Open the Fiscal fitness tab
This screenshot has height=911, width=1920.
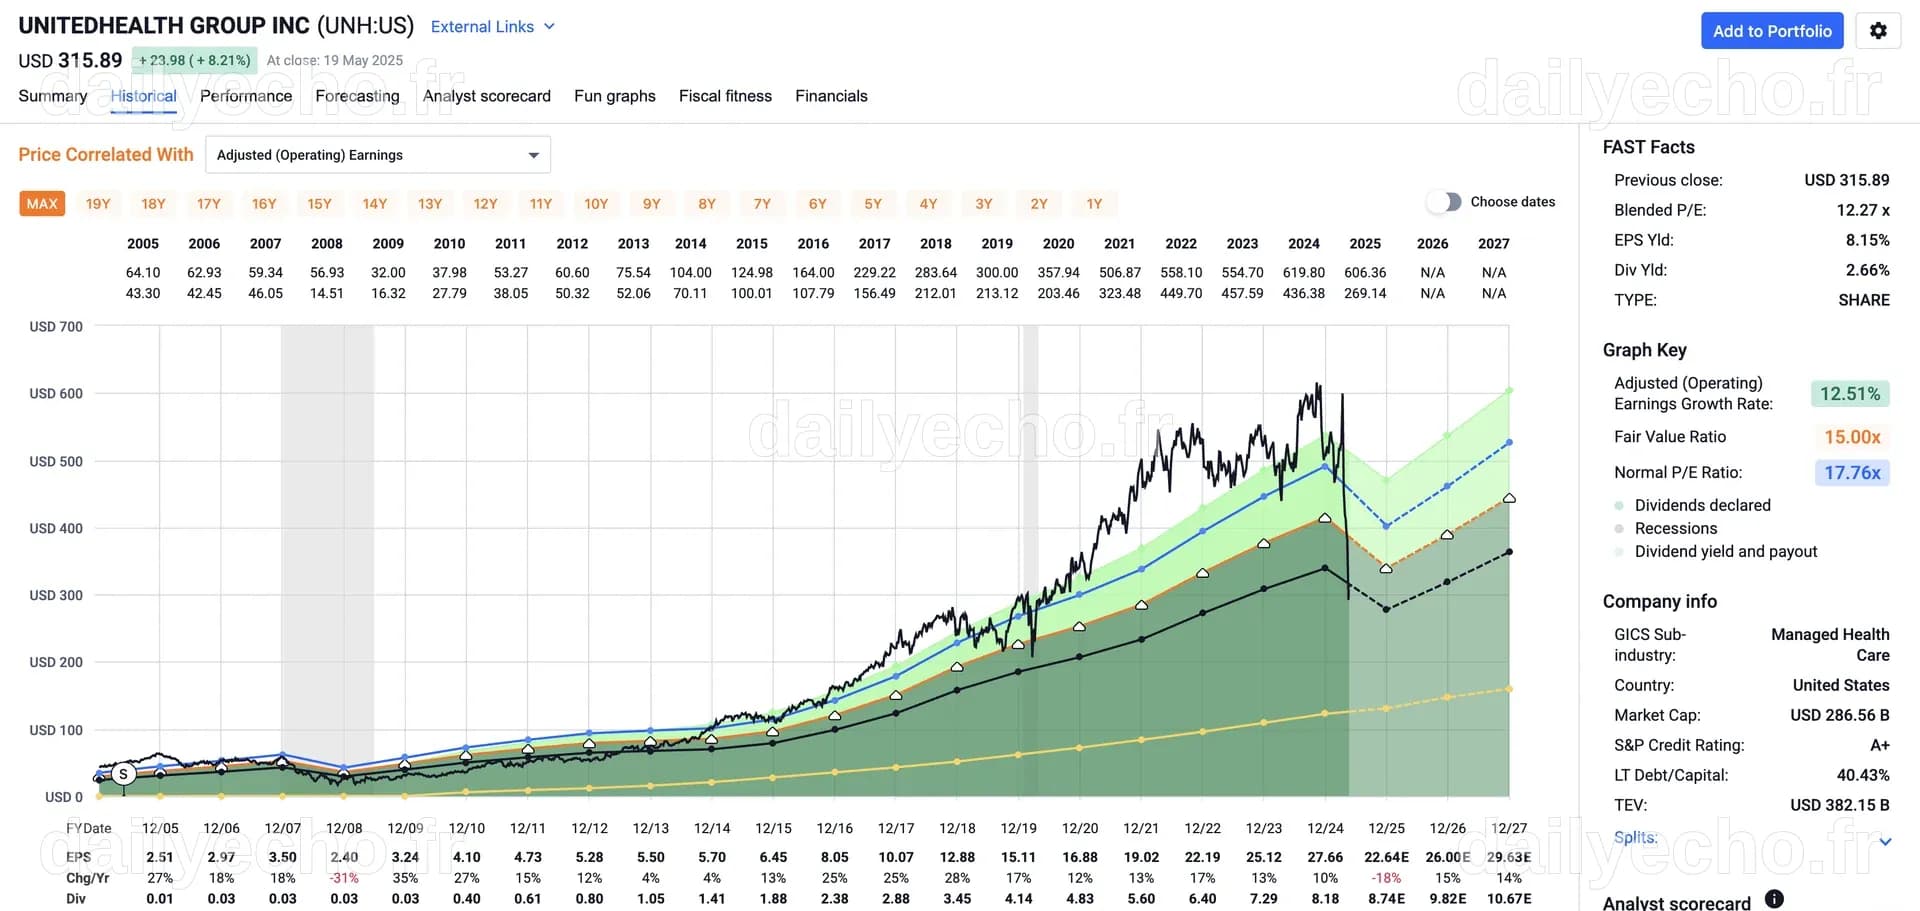725,96
